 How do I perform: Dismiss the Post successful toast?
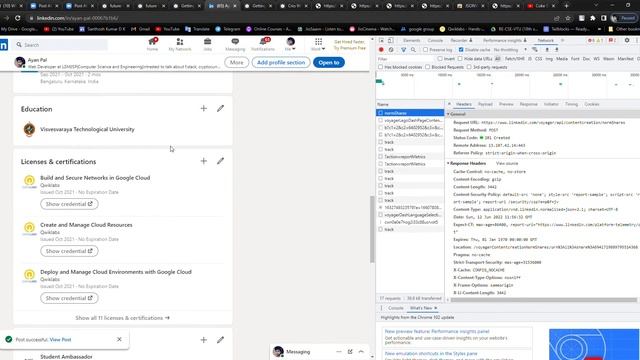(119, 339)
